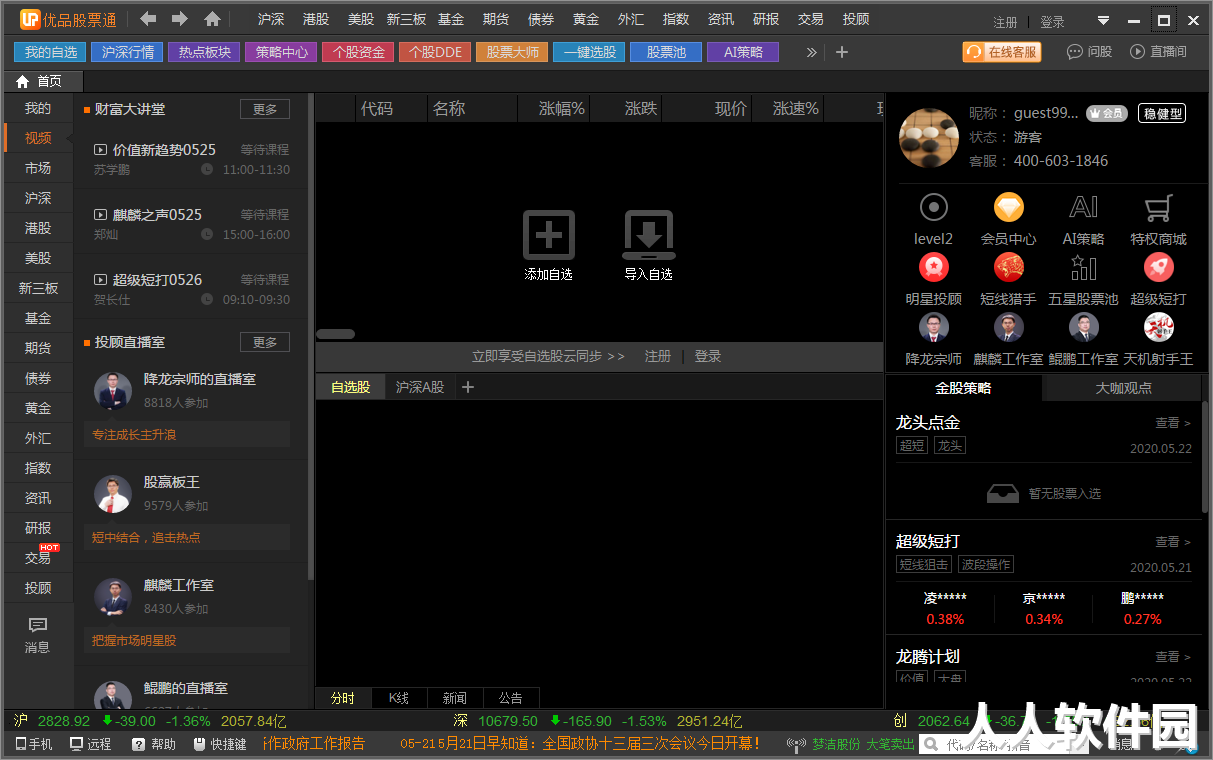Open the 直播间 live room
Image resolution: width=1213 pixels, height=760 pixels.
pos(1158,52)
